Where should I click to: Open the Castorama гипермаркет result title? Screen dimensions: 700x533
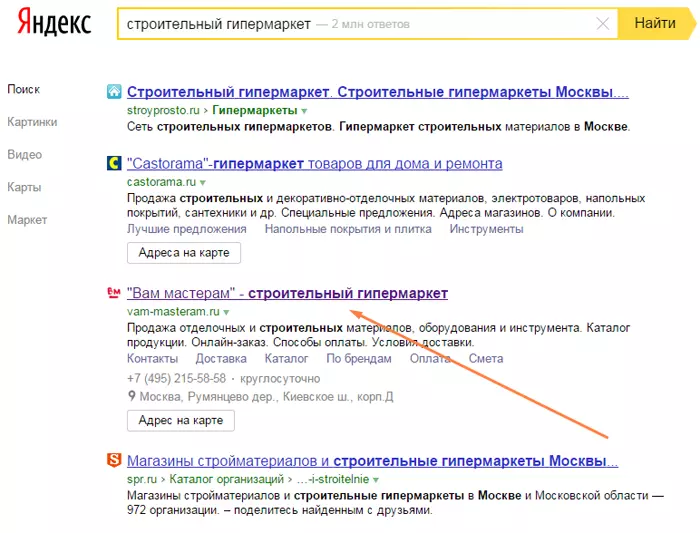[315, 164]
